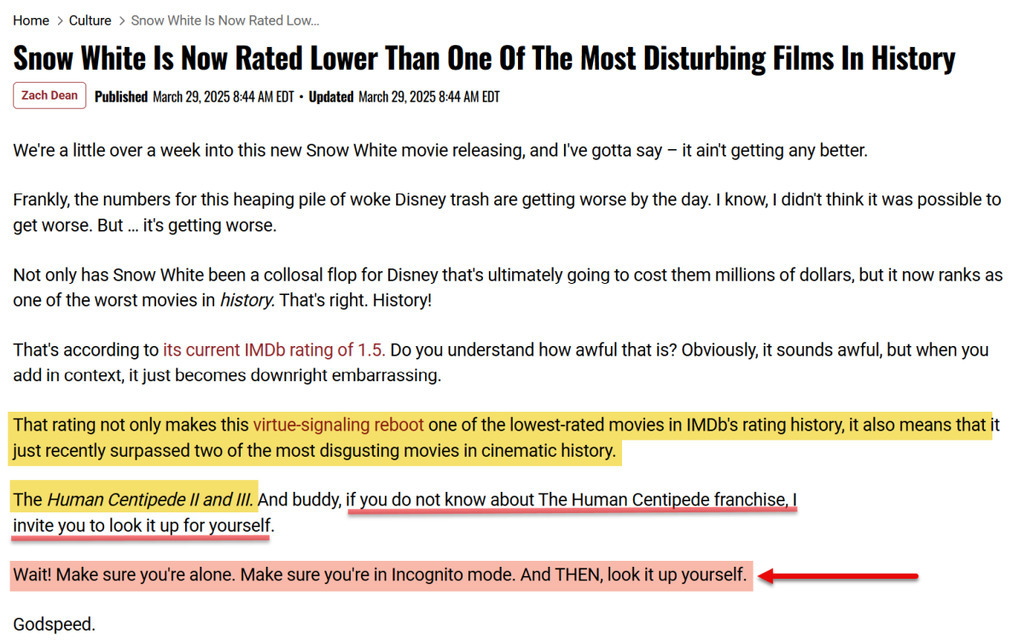Click the 'Godspeed.' closing line
1024x641 pixels.
[54, 625]
